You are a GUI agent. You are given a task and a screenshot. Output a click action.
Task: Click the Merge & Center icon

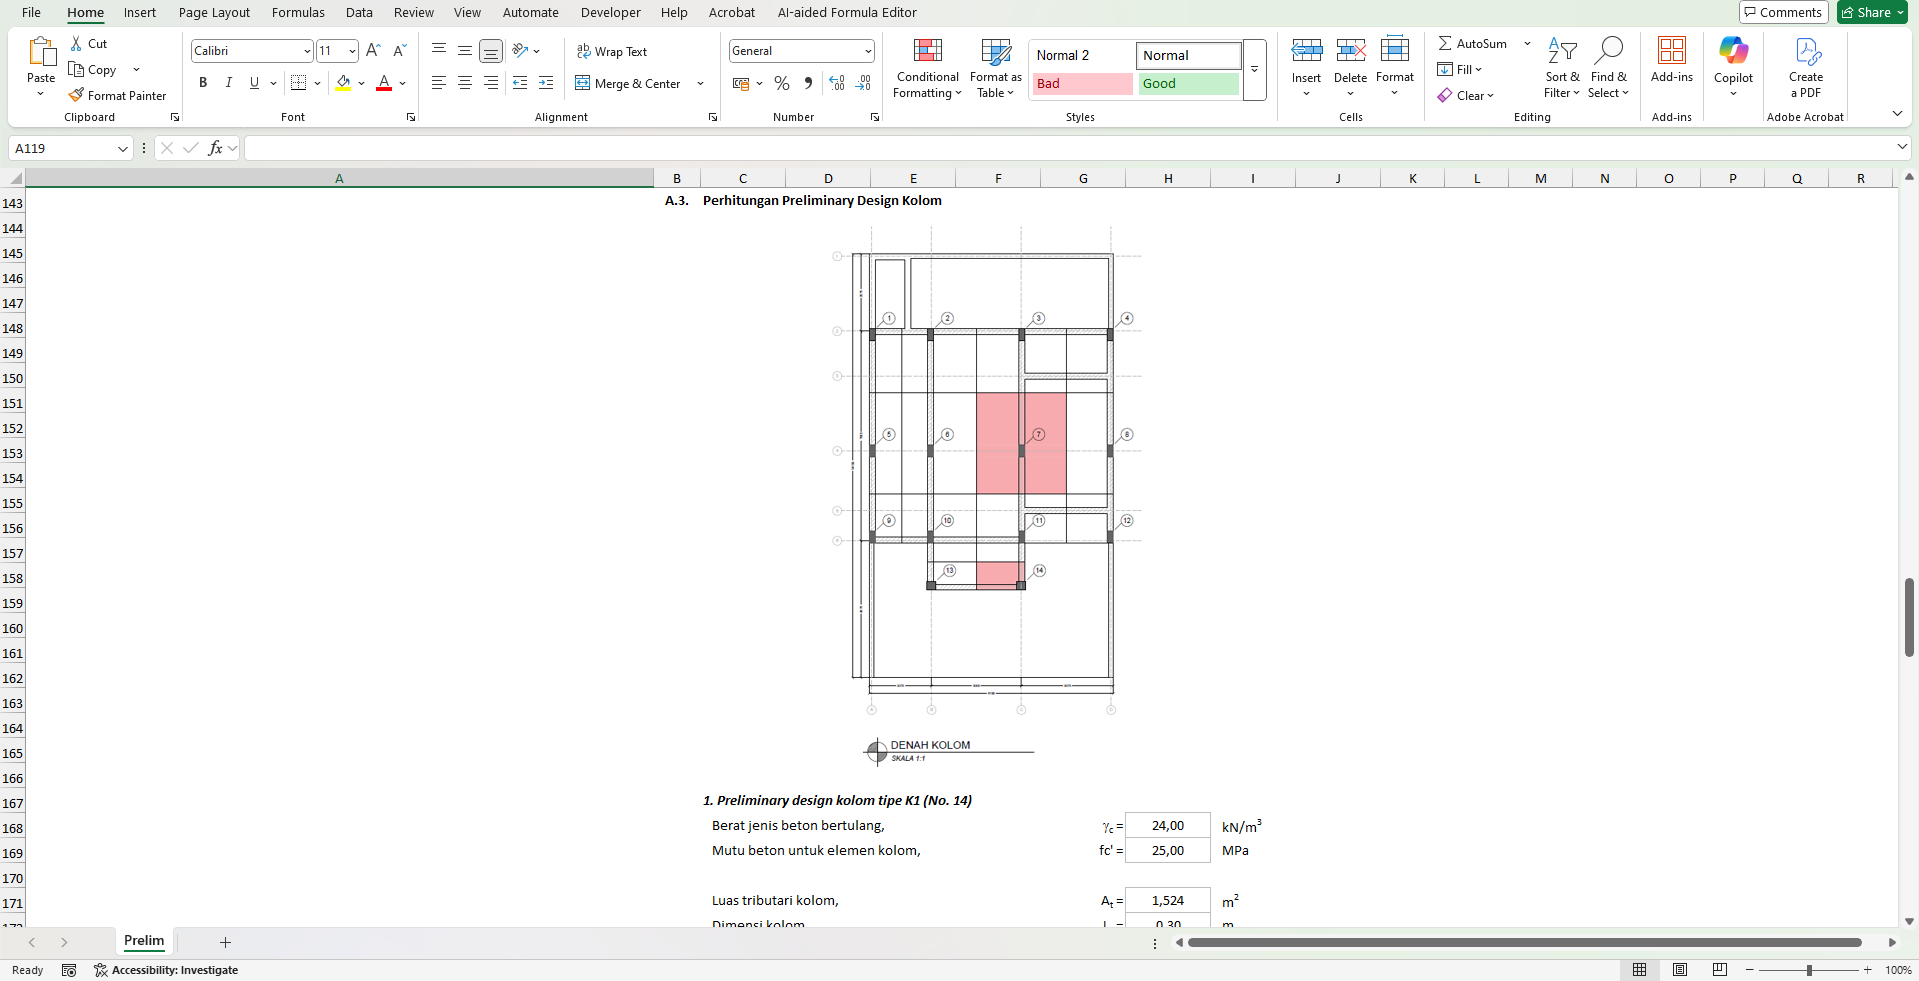click(x=583, y=83)
